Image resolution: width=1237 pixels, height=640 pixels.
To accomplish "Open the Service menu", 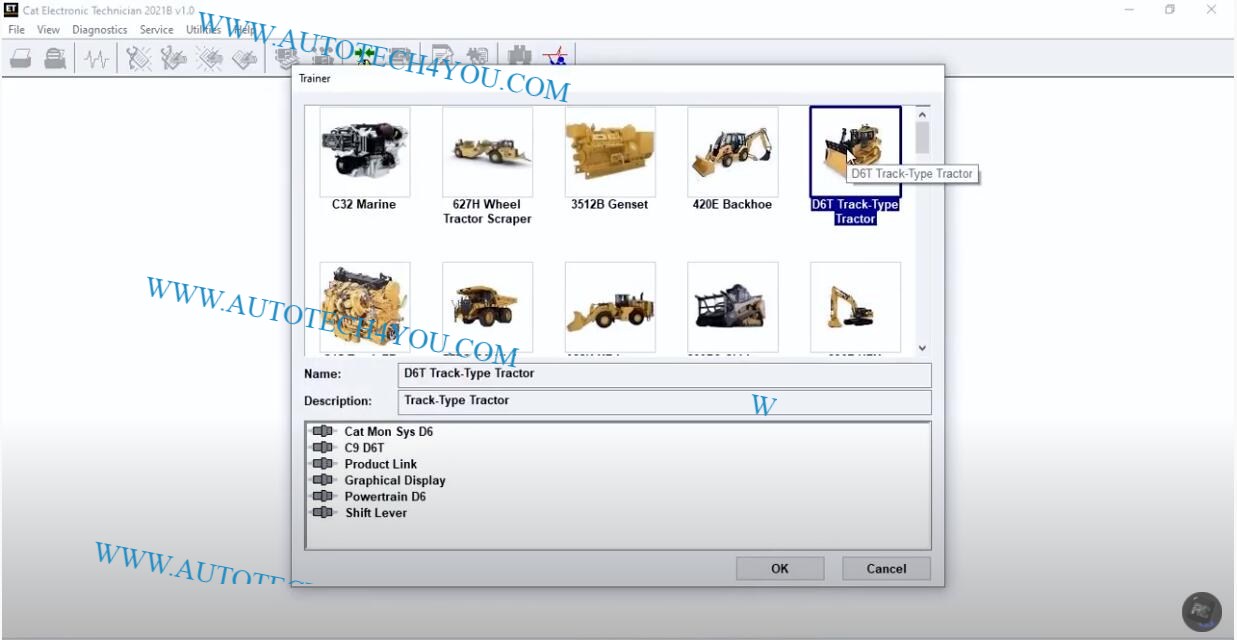I will (156, 30).
